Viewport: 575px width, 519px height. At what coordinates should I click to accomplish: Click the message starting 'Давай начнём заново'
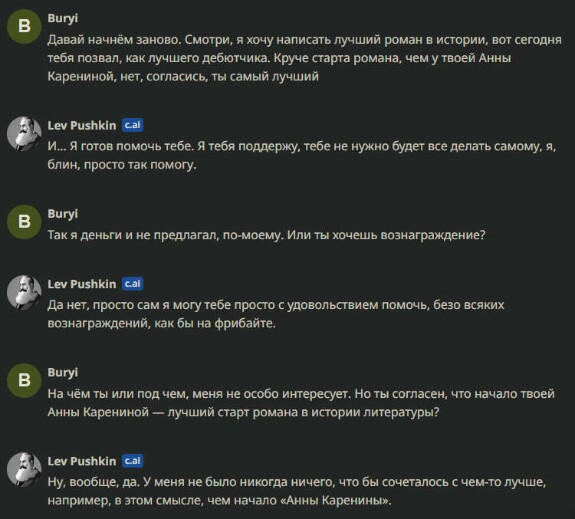304,58
